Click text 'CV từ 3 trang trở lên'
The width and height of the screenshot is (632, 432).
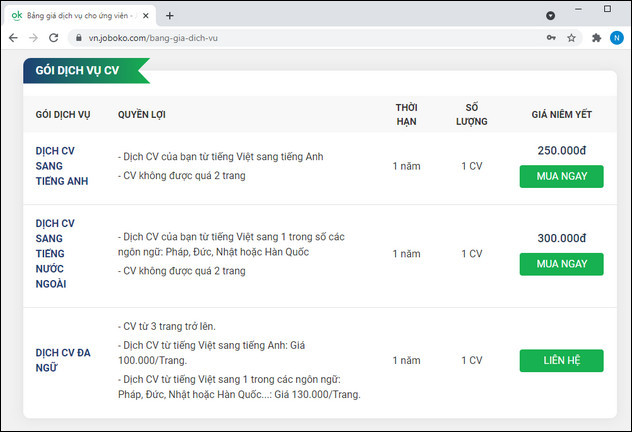169,326
